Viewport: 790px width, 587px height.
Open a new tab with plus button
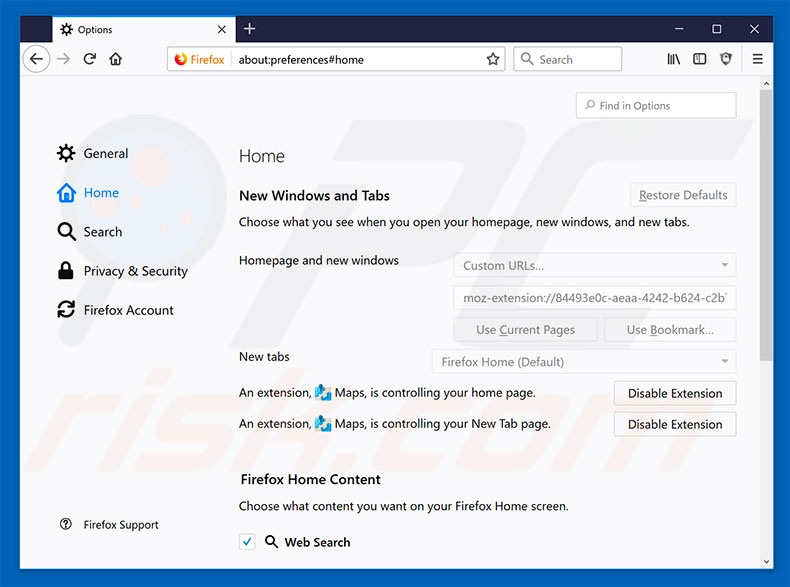[x=249, y=29]
